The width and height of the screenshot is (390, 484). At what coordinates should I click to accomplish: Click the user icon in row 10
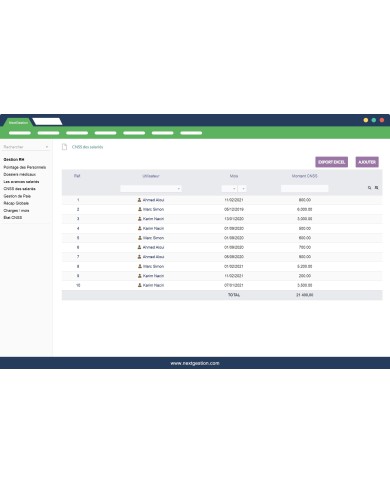(x=140, y=285)
